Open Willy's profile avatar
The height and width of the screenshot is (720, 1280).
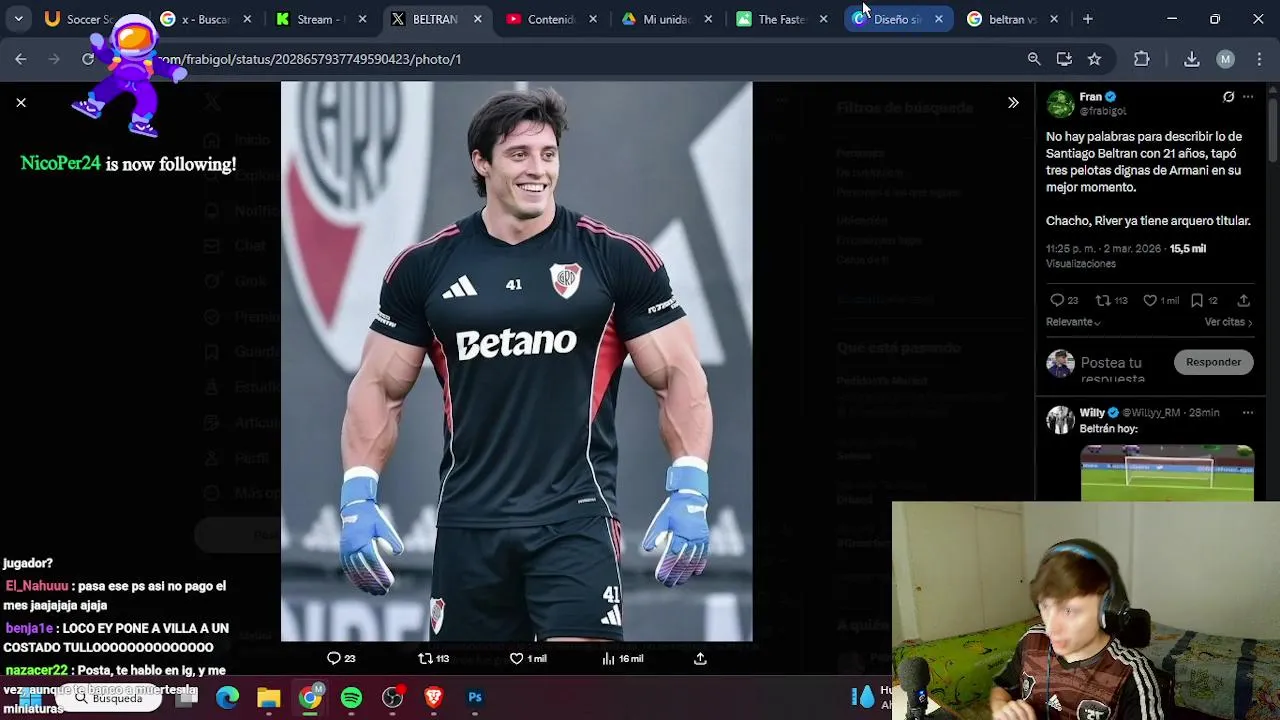[x=1060, y=419]
